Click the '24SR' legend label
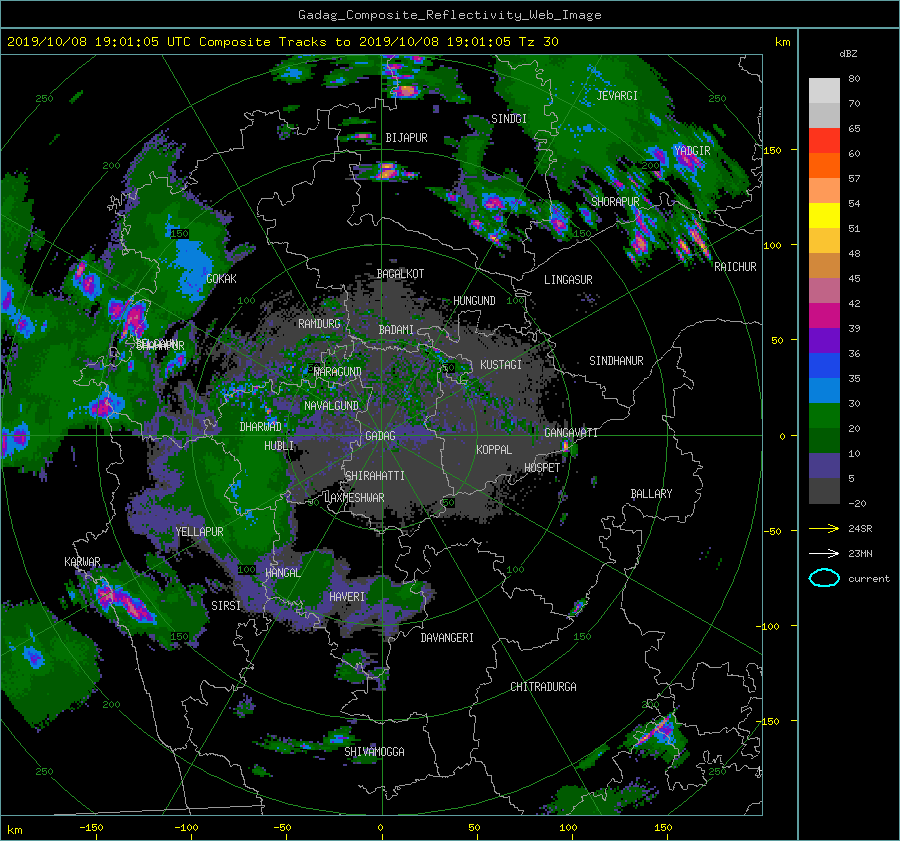This screenshot has height=841, width=900. [x=860, y=529]
